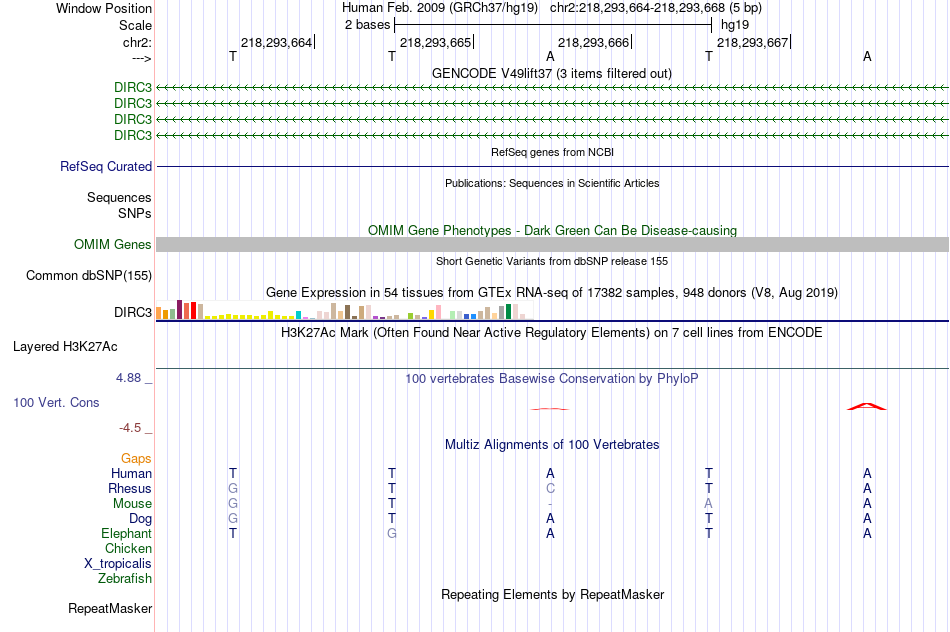Open the GTEx Gene Expression in 54 tissues title
This screenshot has height=632, width=950.
(x=552, y=293)
